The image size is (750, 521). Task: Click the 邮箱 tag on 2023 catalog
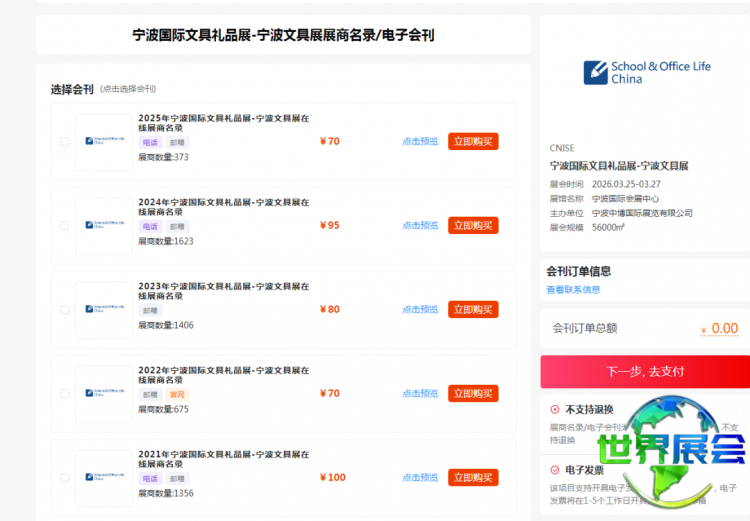point(149,310)
